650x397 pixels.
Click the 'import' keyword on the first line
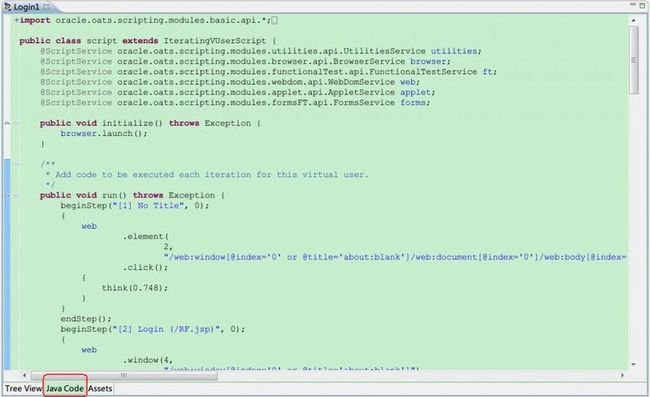tap(35, 20)
